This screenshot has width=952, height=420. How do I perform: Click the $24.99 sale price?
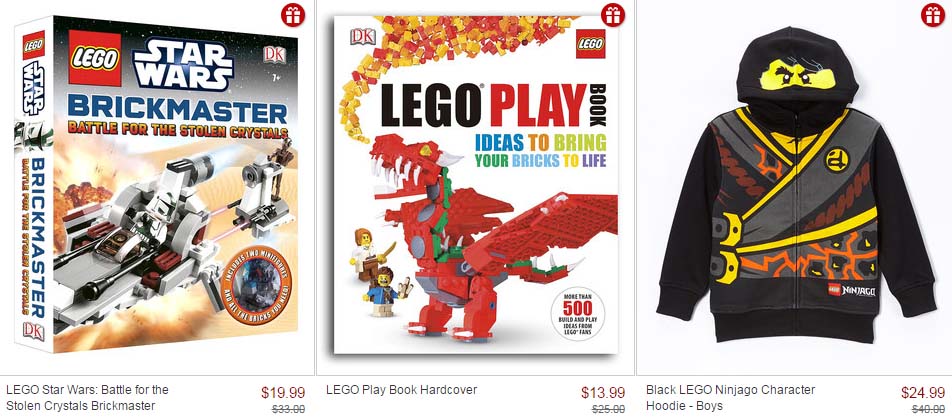[x=923, y=393]
